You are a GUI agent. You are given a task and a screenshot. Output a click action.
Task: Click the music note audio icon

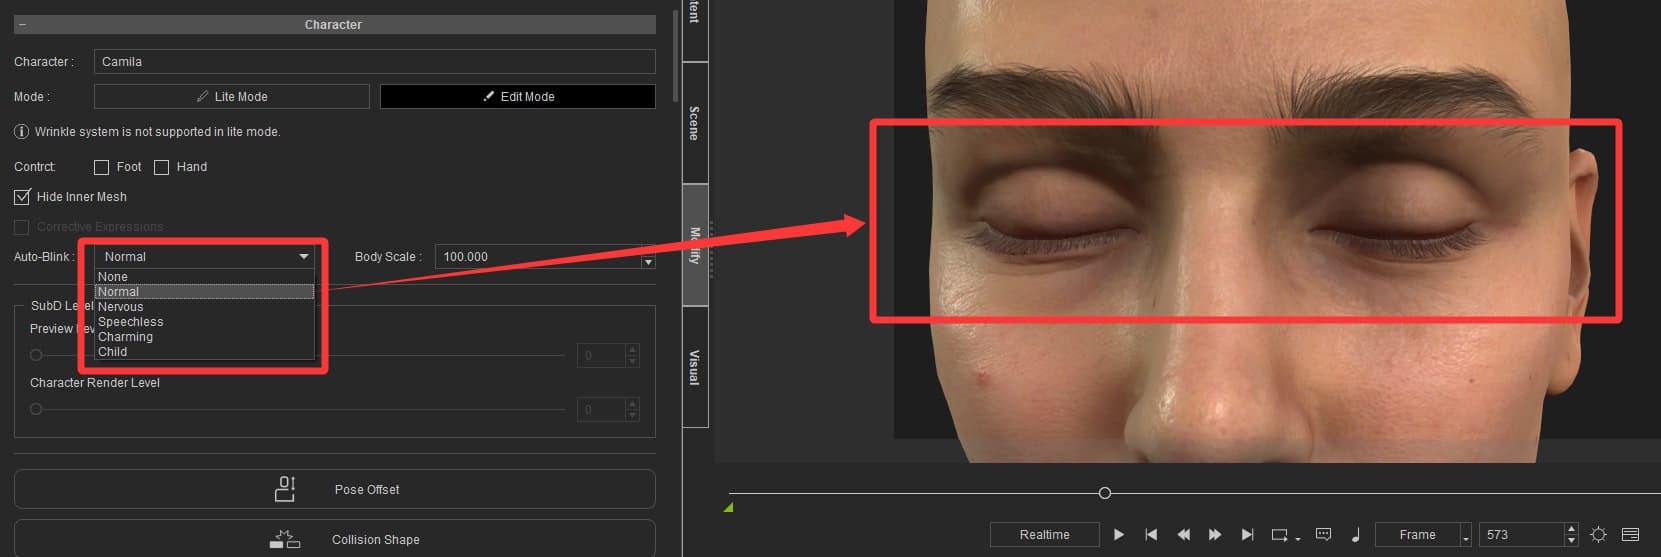click(x=1355, y=535)
